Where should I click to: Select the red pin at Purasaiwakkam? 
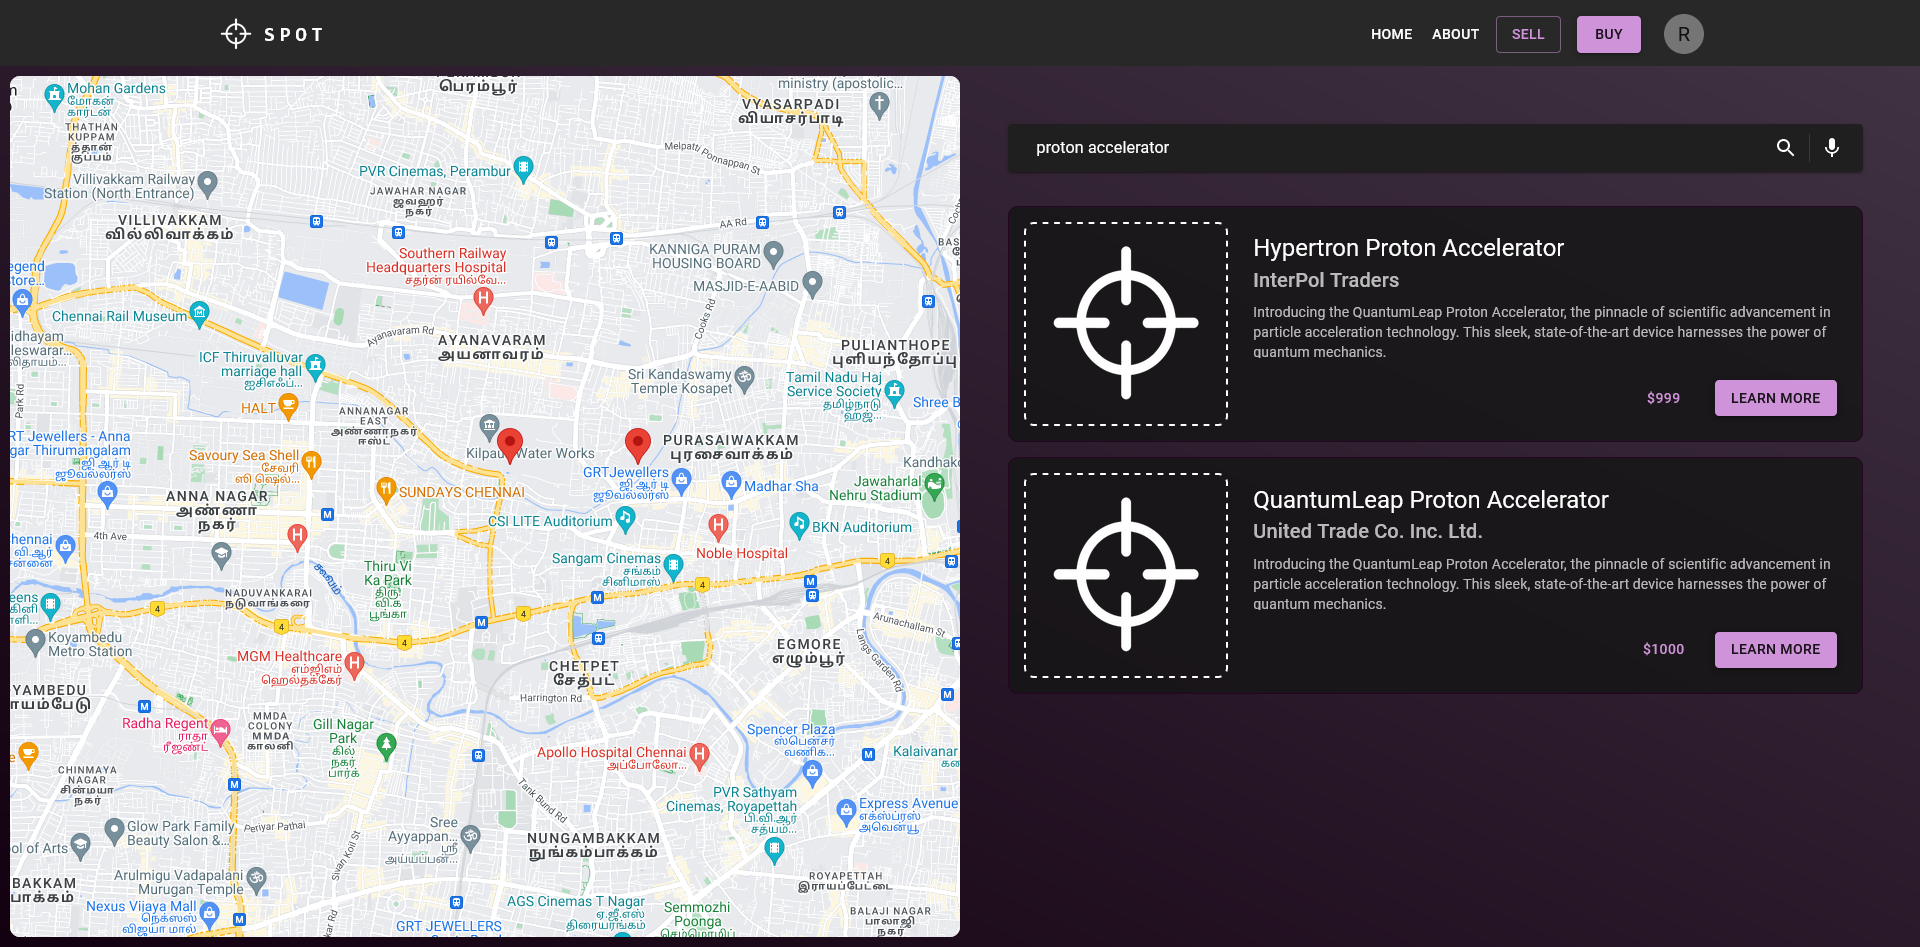pos(638,442)
